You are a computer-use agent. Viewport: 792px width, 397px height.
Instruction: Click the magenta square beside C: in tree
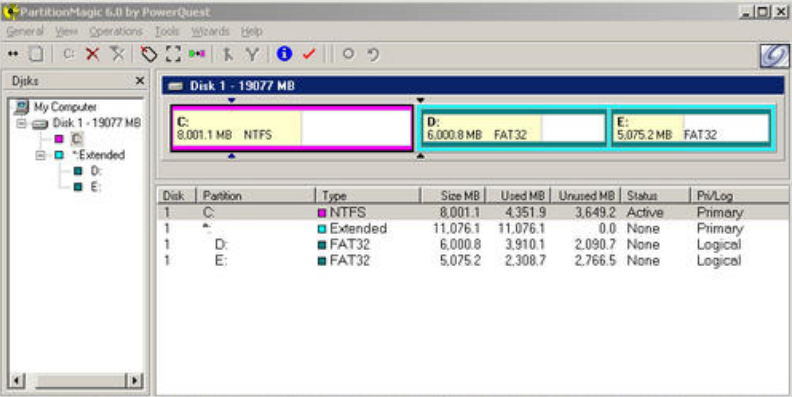59,138
